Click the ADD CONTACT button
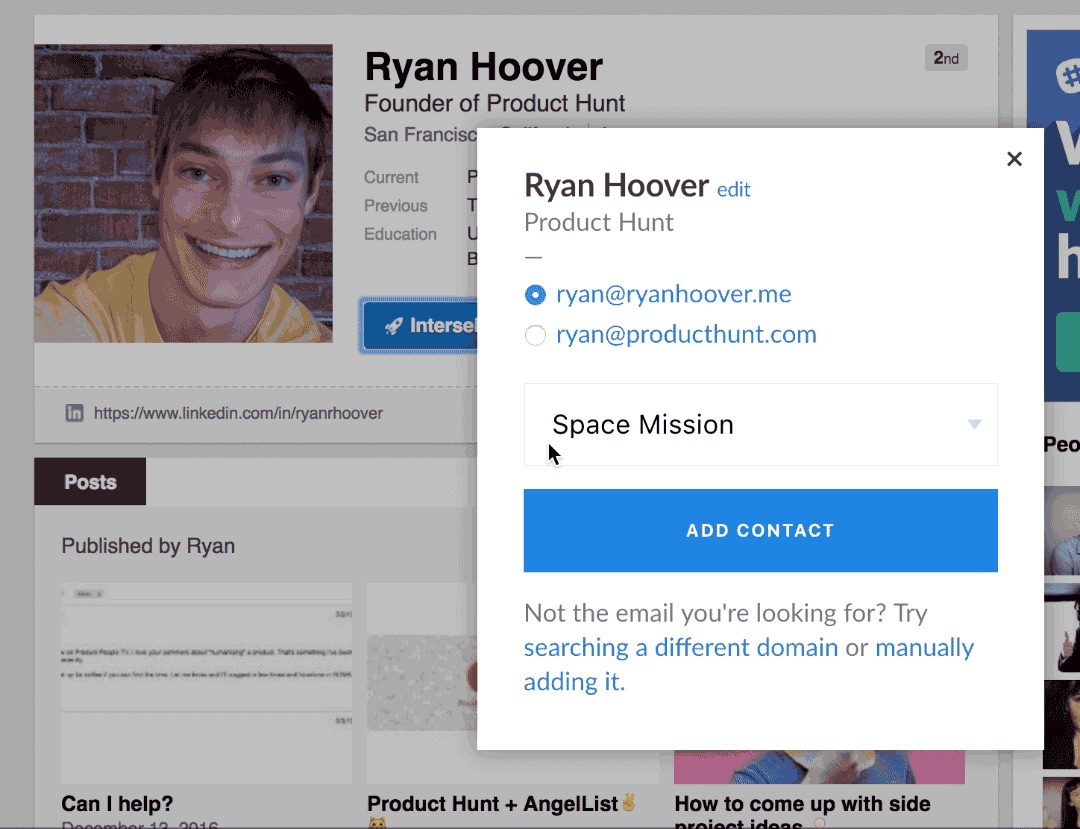This screenshot has height=829, width=1080. click(760, 530)
